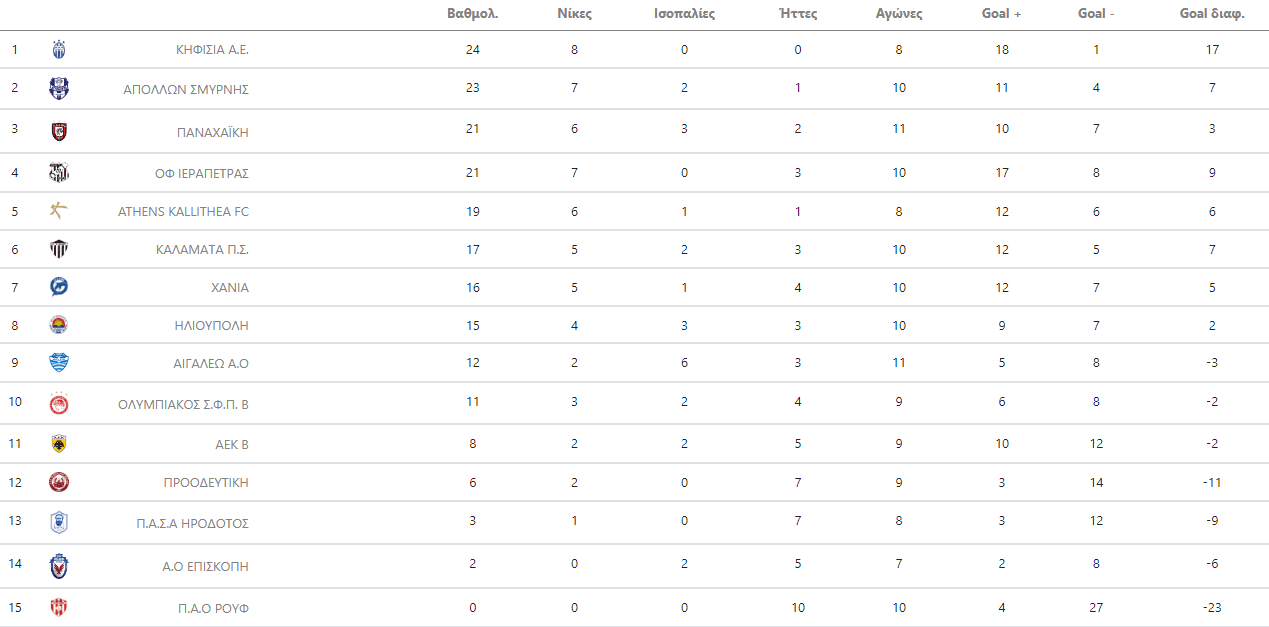Click the Αγώνες column header
Viewport: 1269px width, 627px height.
[899, 14]
